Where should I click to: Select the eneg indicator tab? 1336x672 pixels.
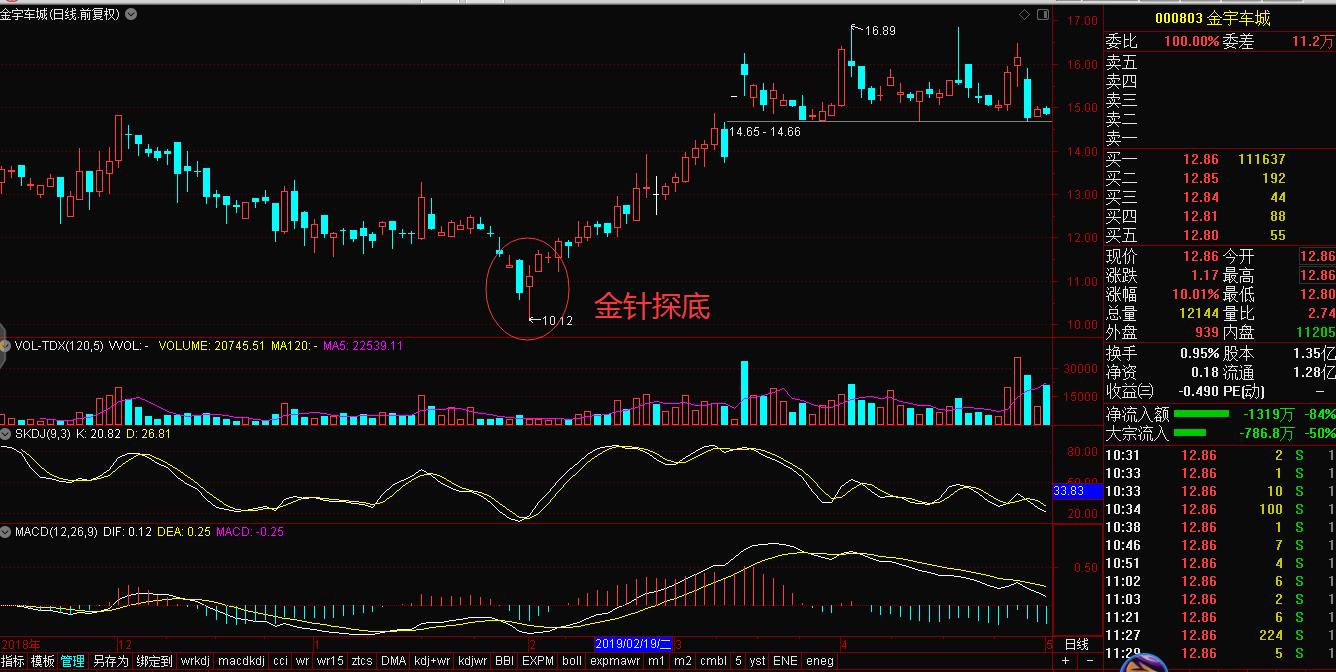(820, 661)
